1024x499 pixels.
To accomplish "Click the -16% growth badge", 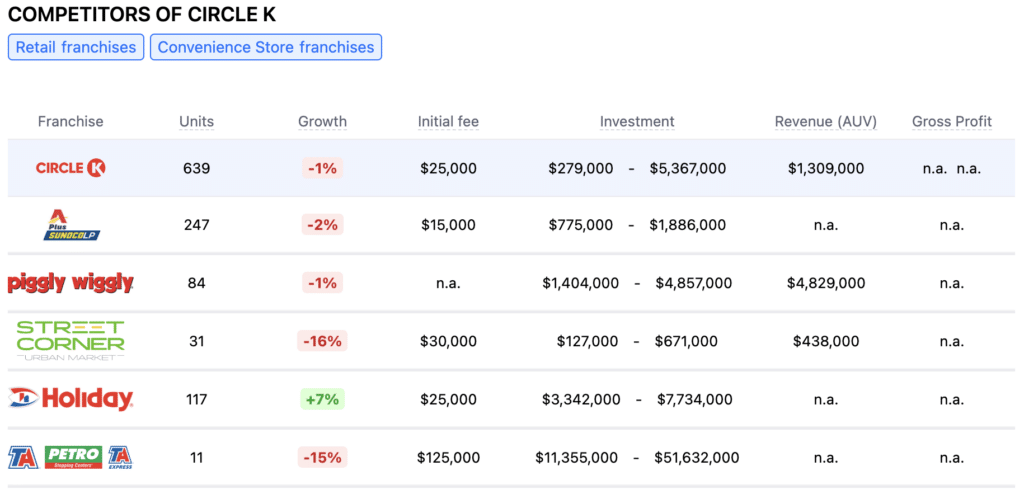I will click(x=323, y=341).
